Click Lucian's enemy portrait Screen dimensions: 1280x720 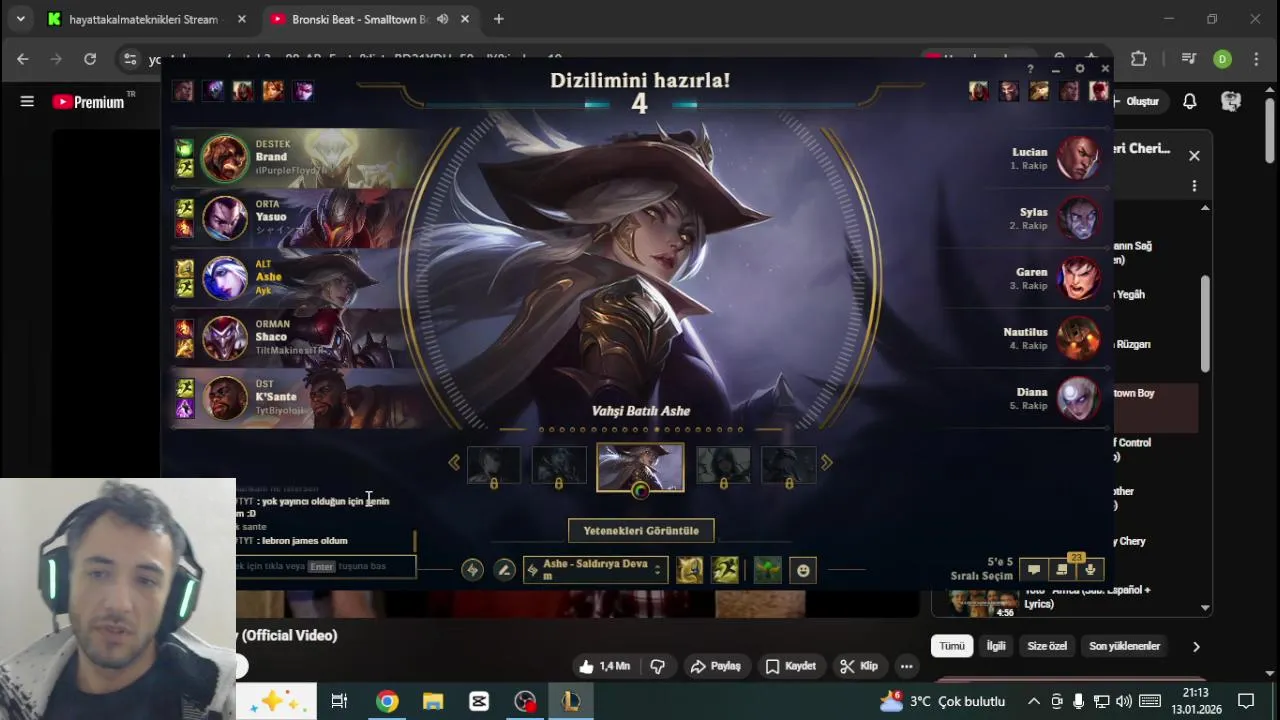coord(1078,158)
